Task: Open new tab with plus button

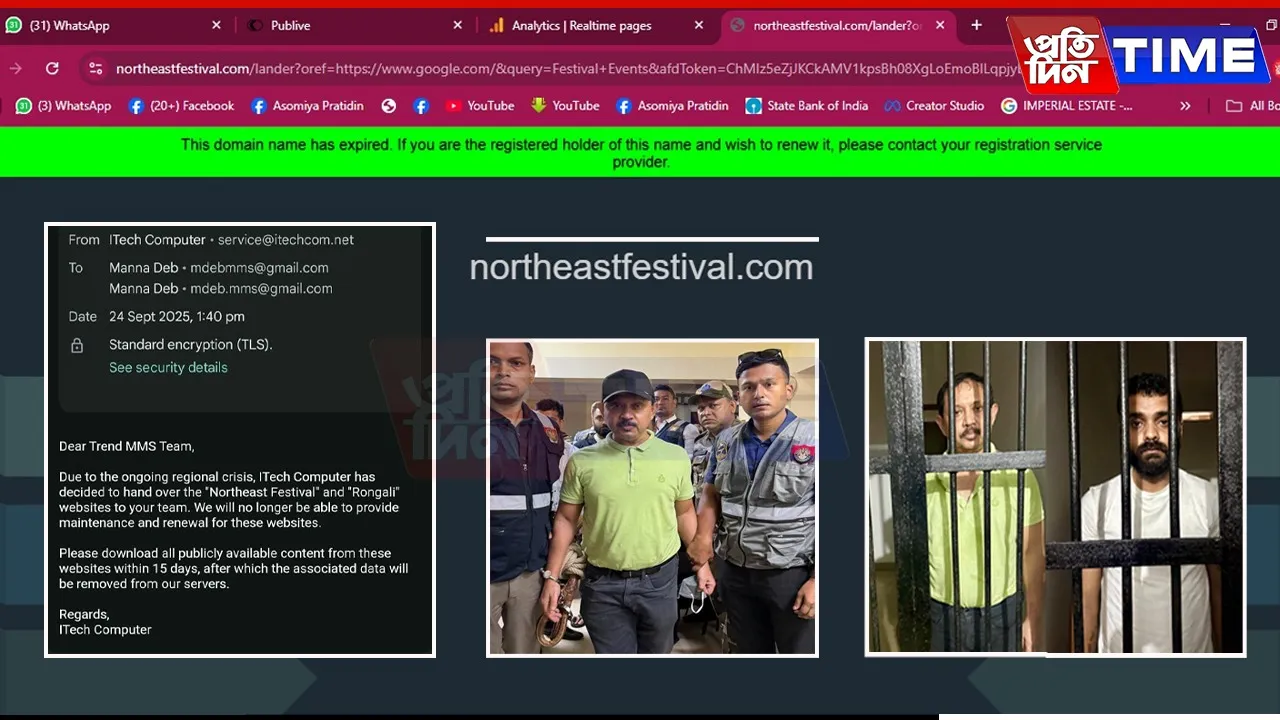Action: tap(976, 25)
